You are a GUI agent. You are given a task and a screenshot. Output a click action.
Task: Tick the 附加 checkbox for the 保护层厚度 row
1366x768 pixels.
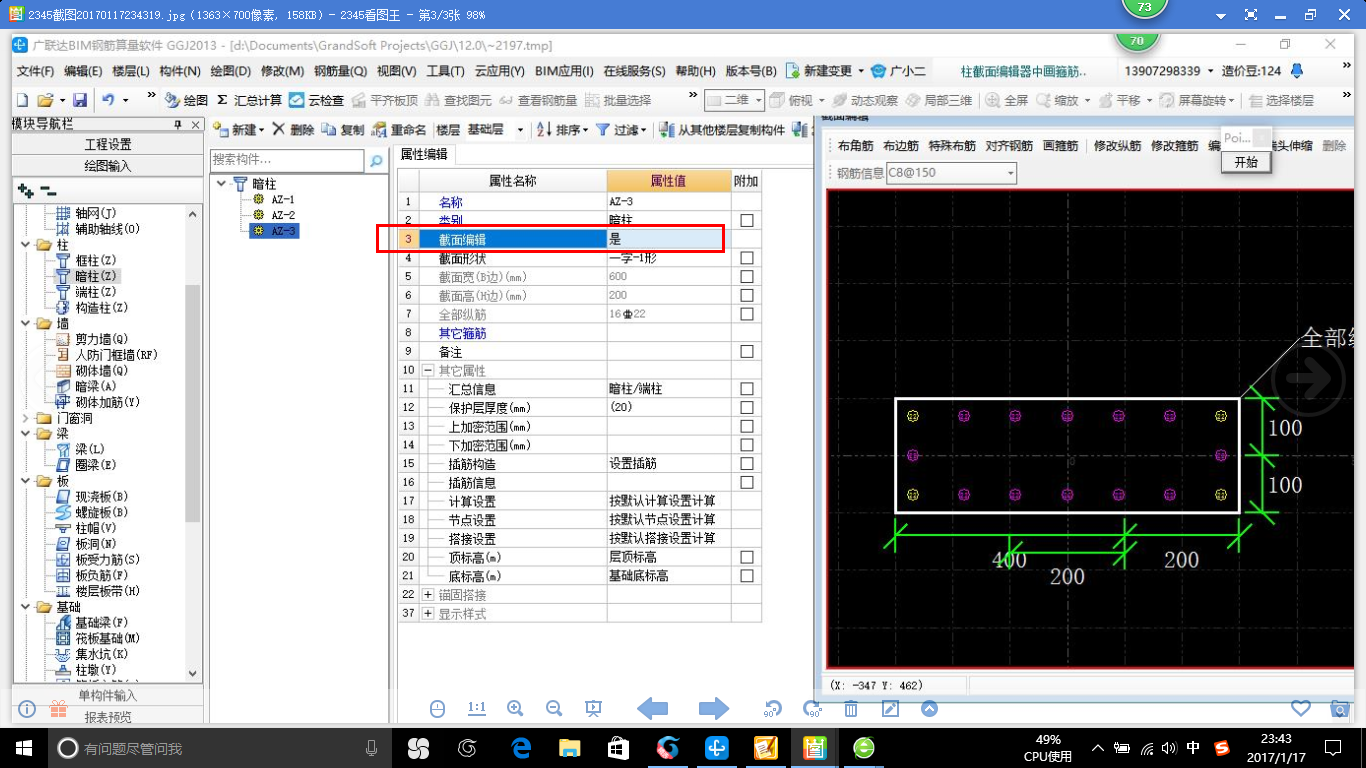[747, 408]
